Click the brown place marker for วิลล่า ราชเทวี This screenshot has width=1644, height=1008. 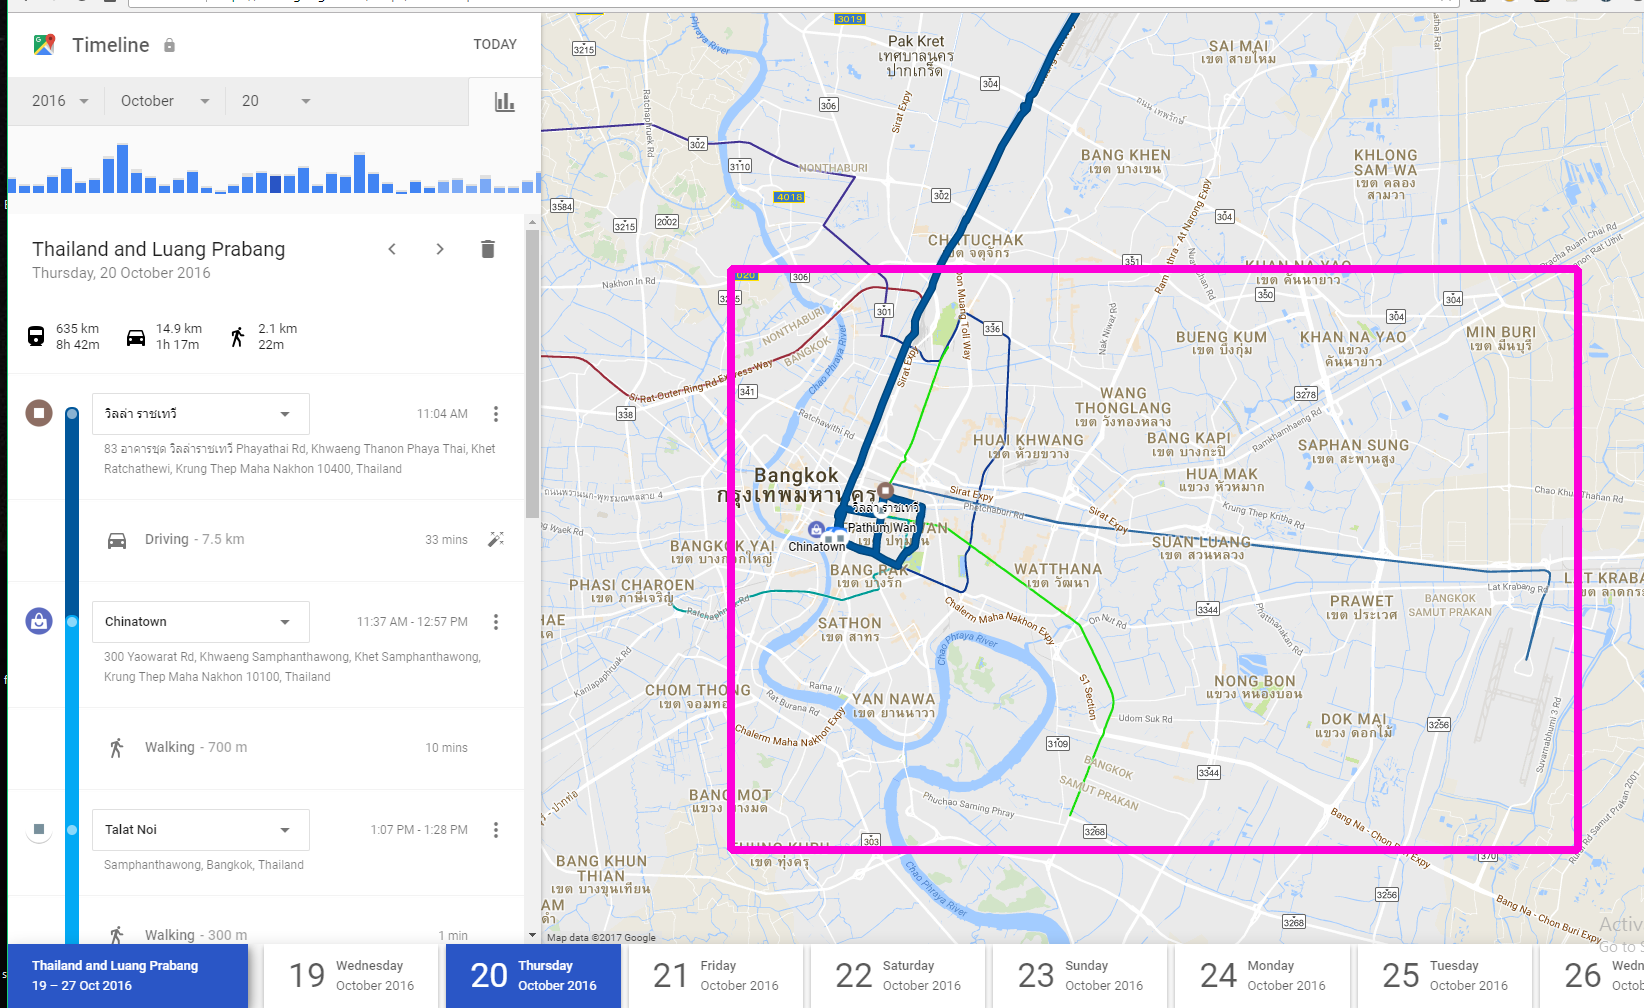click(x=39, y=412)
